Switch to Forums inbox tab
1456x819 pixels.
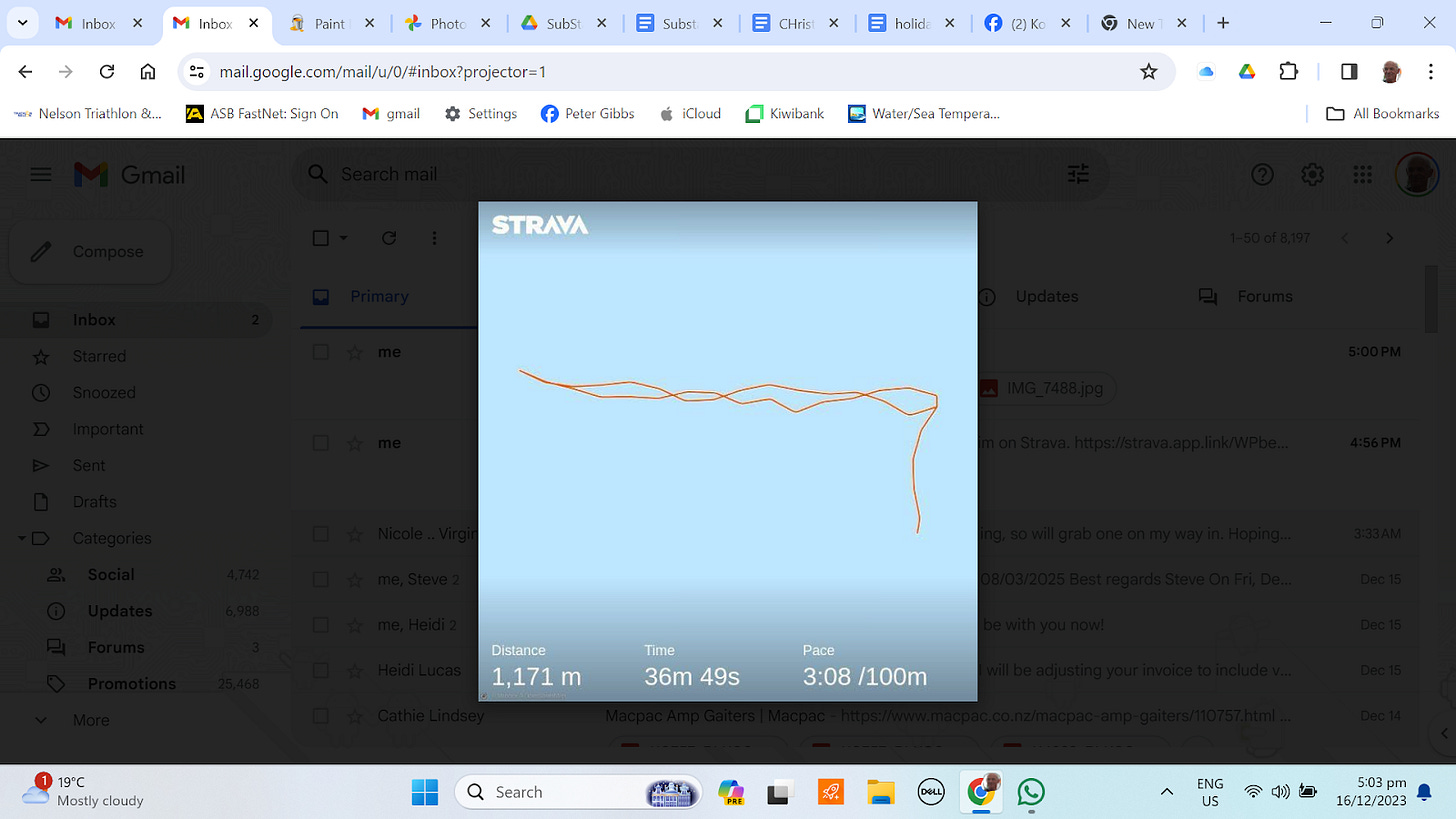[x=1245, y=296]
